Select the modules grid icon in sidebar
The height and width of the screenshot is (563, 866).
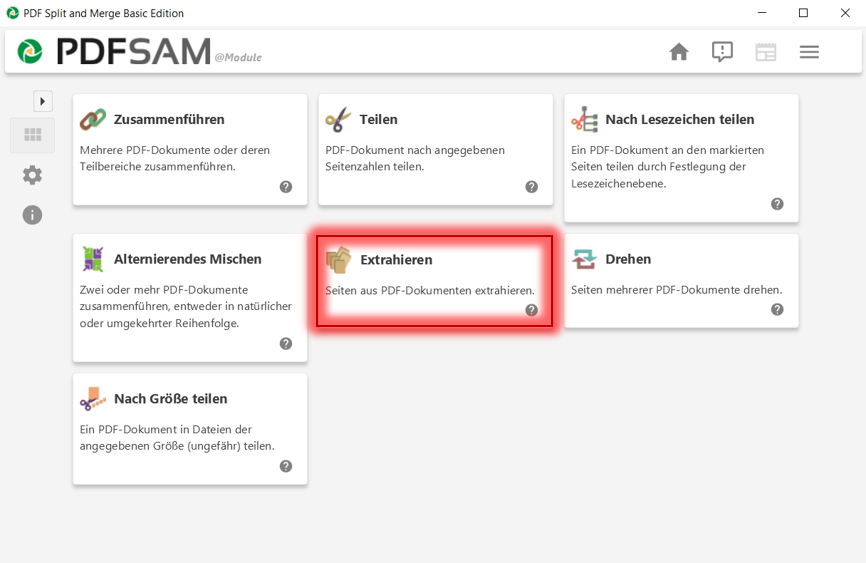tap(33, 135)
